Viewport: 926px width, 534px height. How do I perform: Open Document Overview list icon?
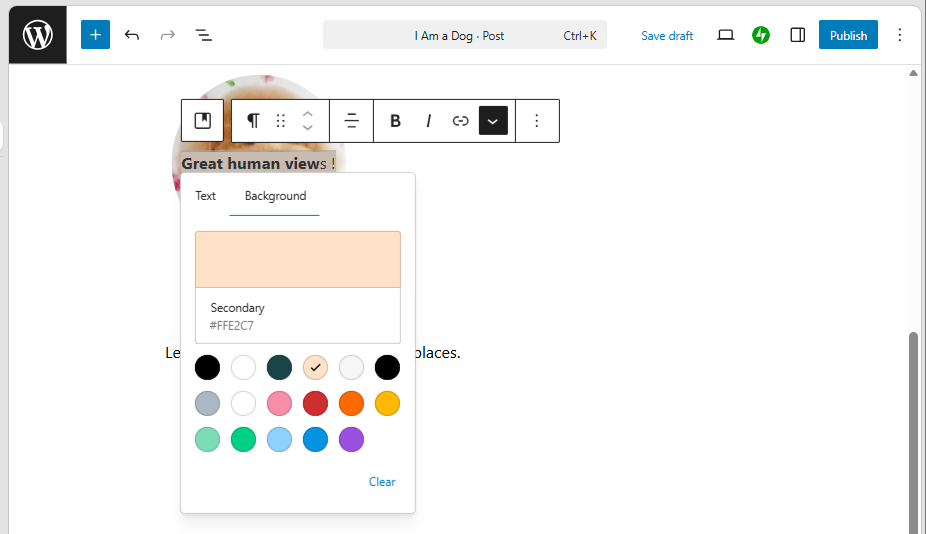pos(203,35)
